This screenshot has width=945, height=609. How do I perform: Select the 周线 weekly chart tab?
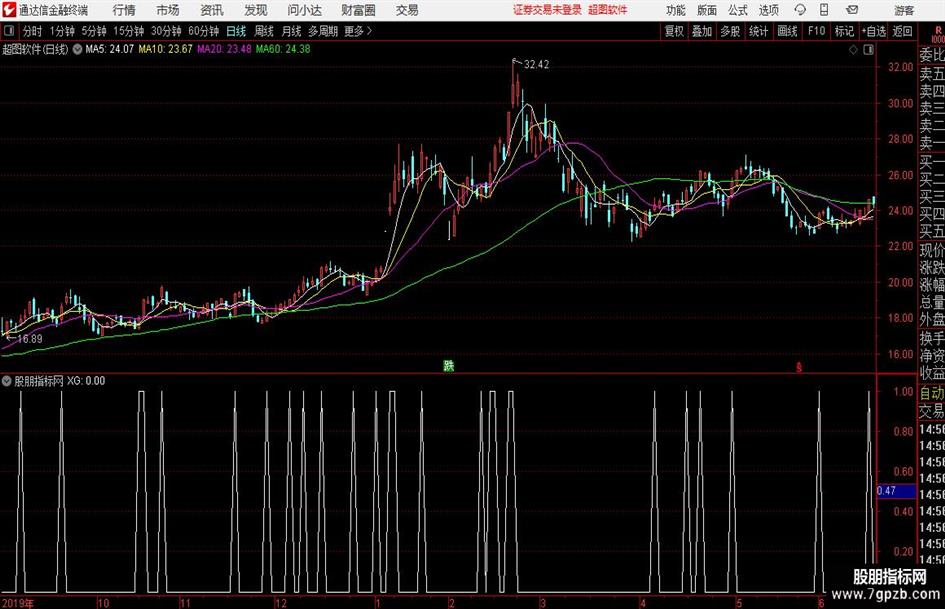[x=263, y=31]
